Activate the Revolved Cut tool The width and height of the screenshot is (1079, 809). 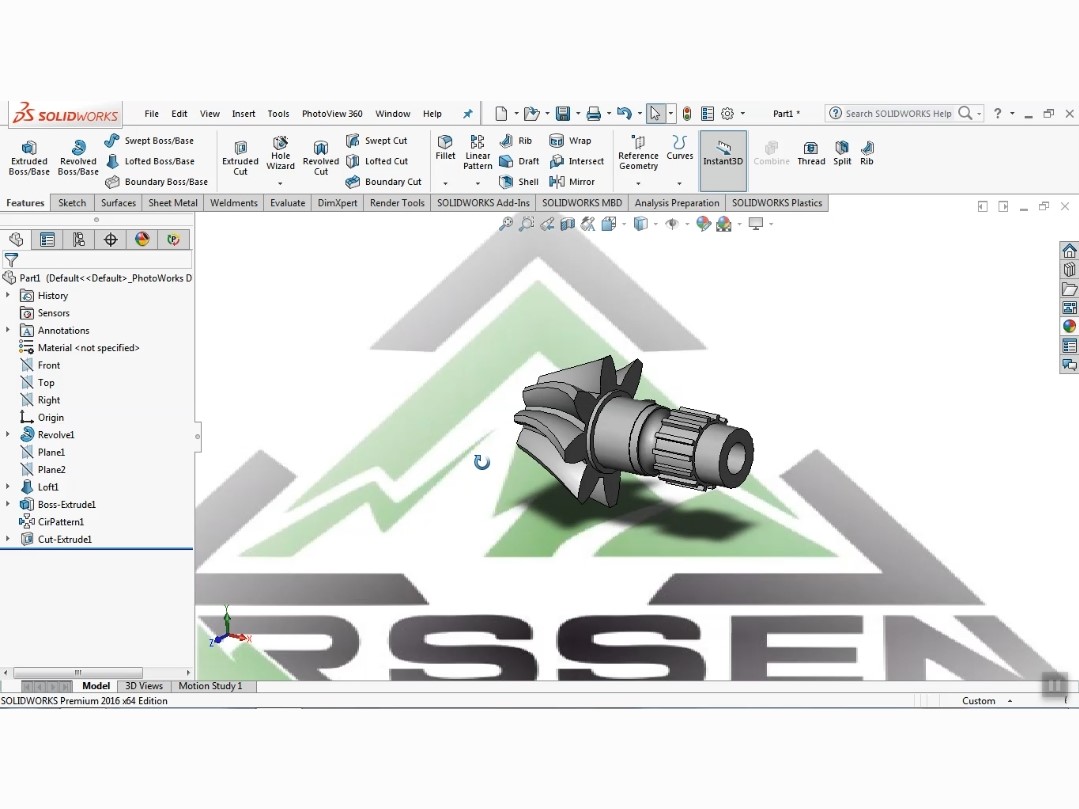(321, 158)
